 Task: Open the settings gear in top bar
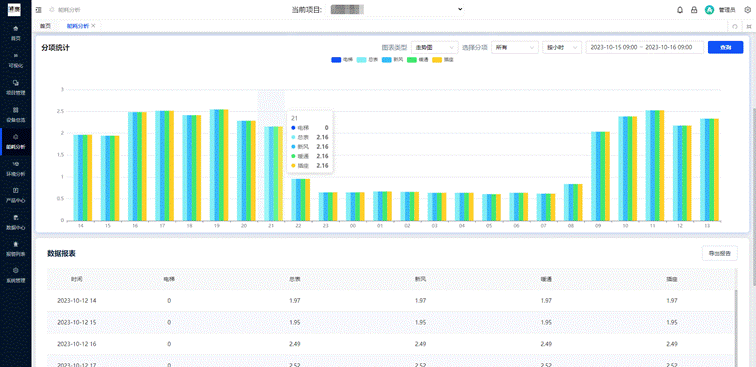coord(748,10)
